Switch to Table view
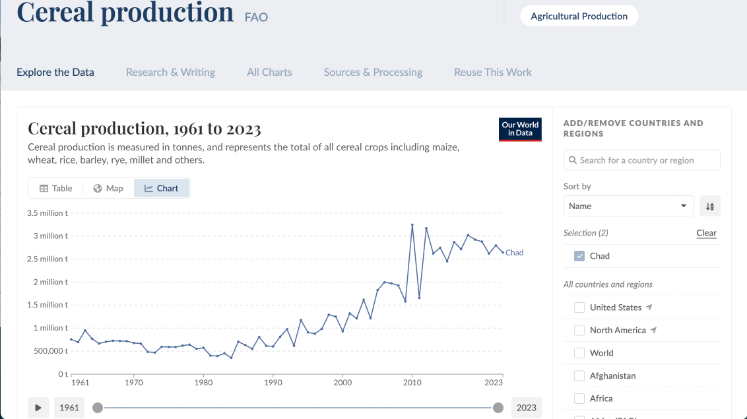The width and height of the screenshot is (747, 419). click(x=56, y=188)
